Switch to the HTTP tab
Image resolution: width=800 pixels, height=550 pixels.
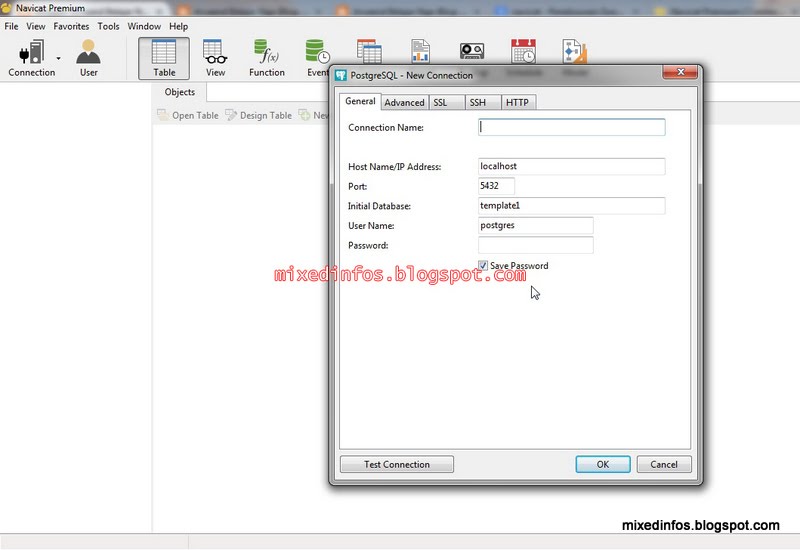click(x=518, y=103)
